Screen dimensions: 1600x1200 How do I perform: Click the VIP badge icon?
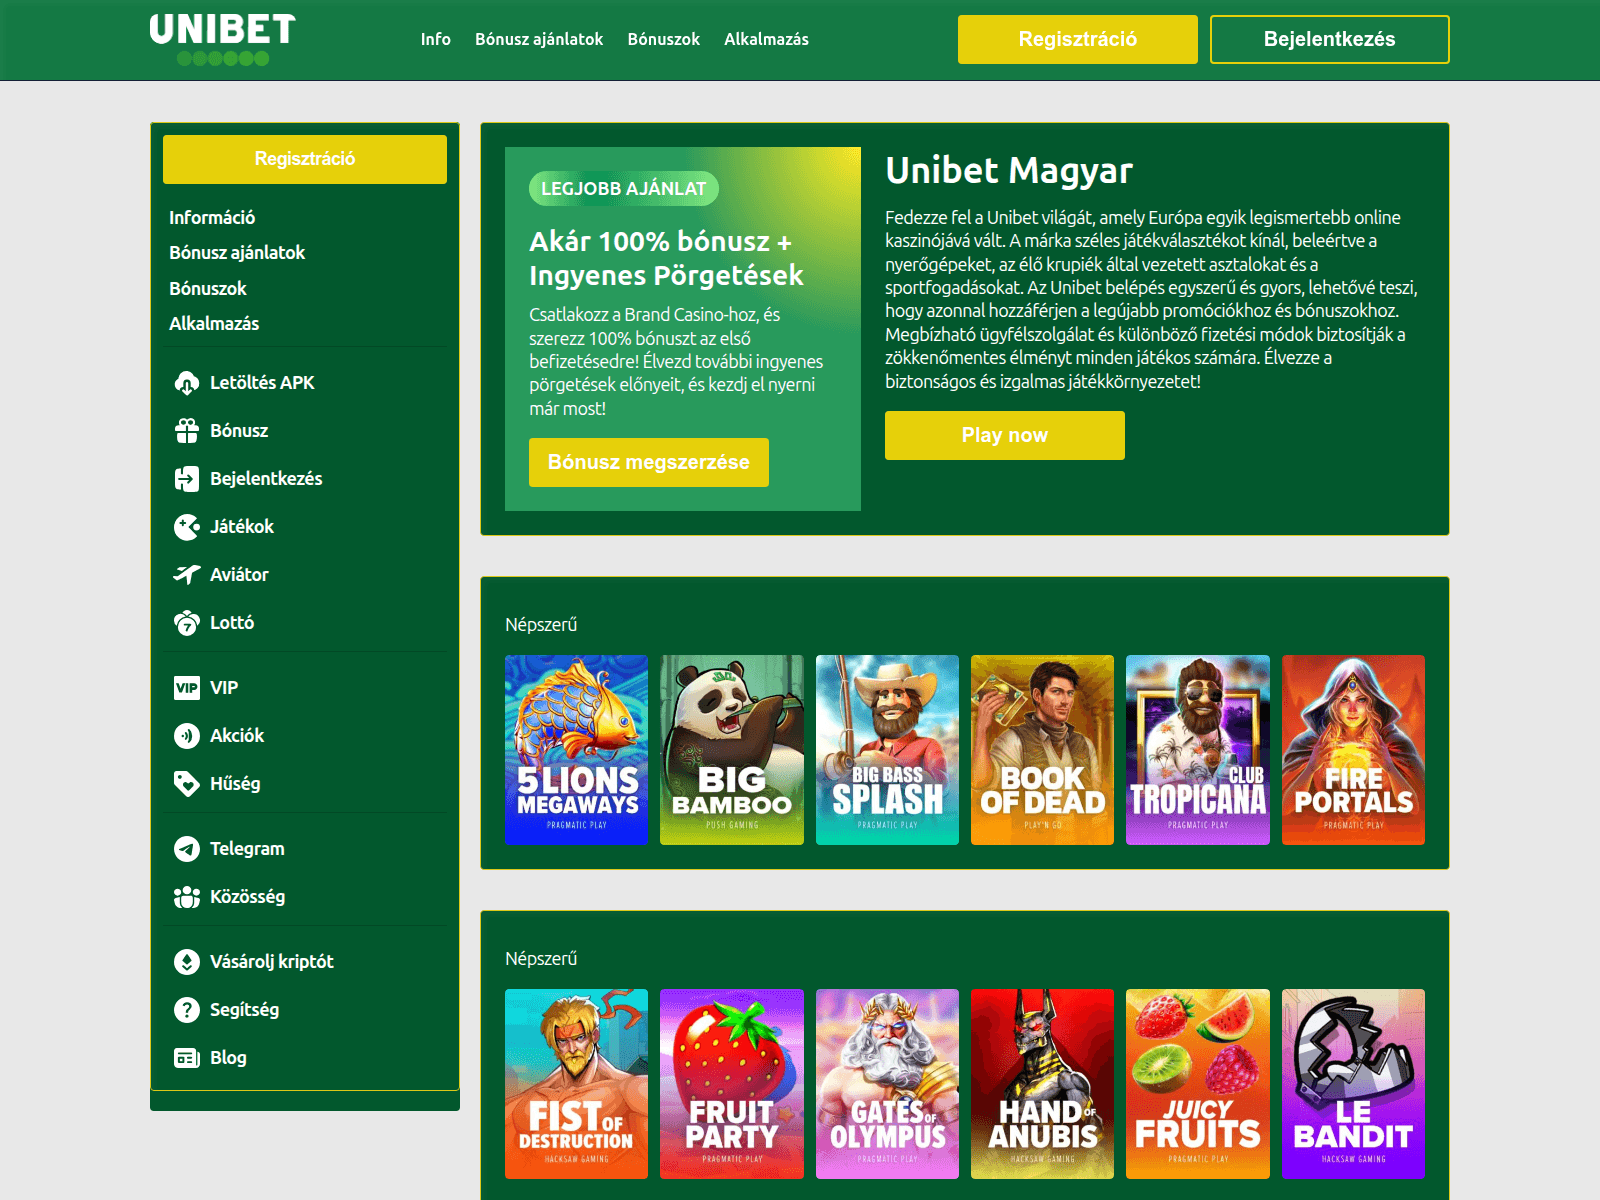click(x=187, y=688)
